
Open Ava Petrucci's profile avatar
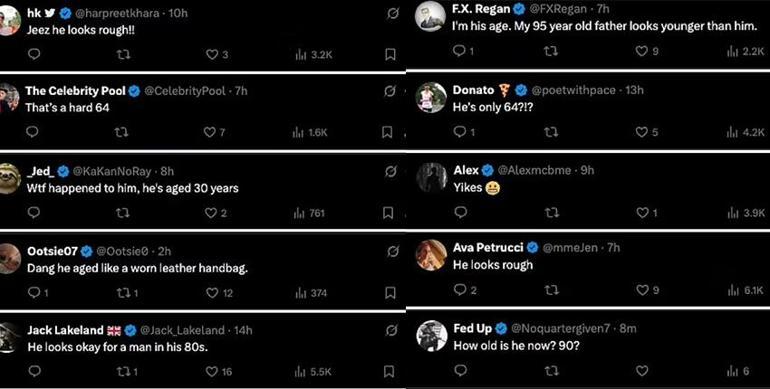click(431, 255)
